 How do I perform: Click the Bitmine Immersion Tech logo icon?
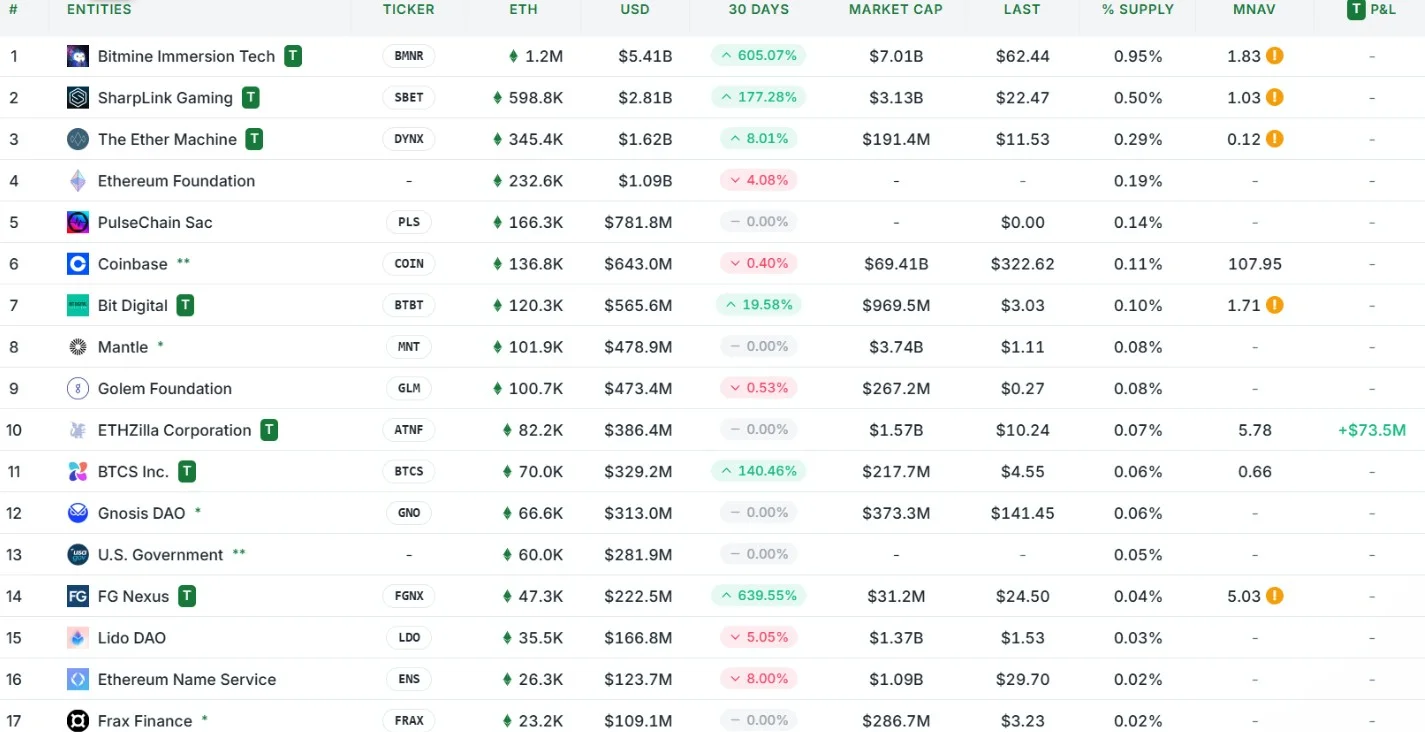point(78,56)
